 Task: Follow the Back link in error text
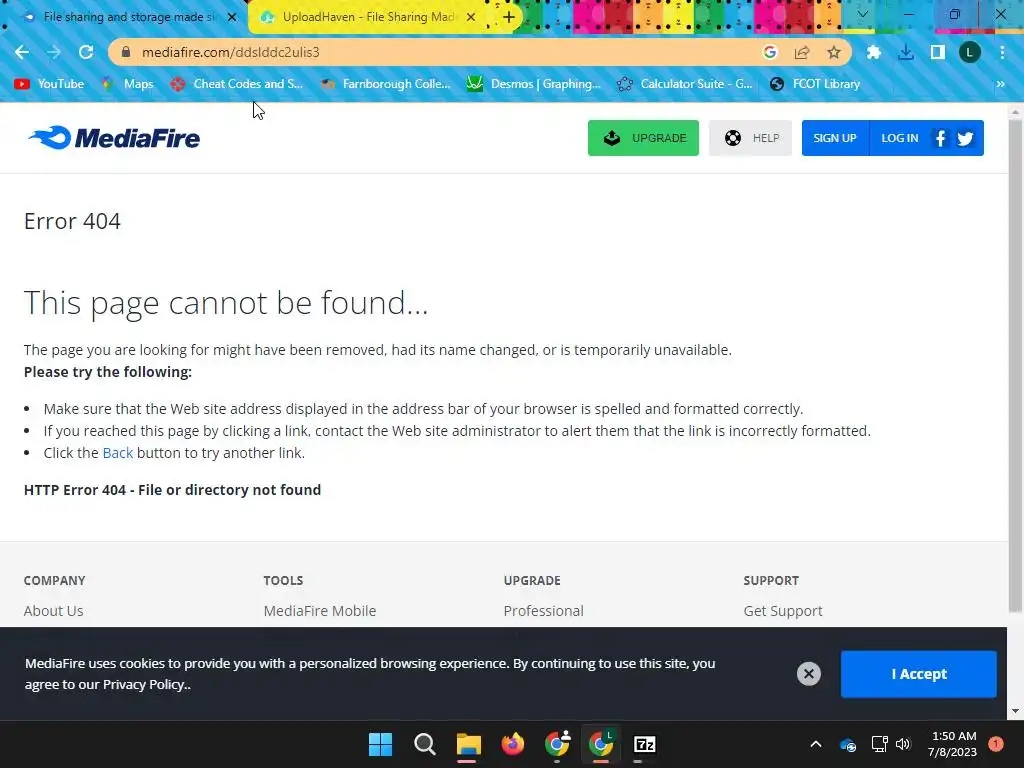pos(118,453)
